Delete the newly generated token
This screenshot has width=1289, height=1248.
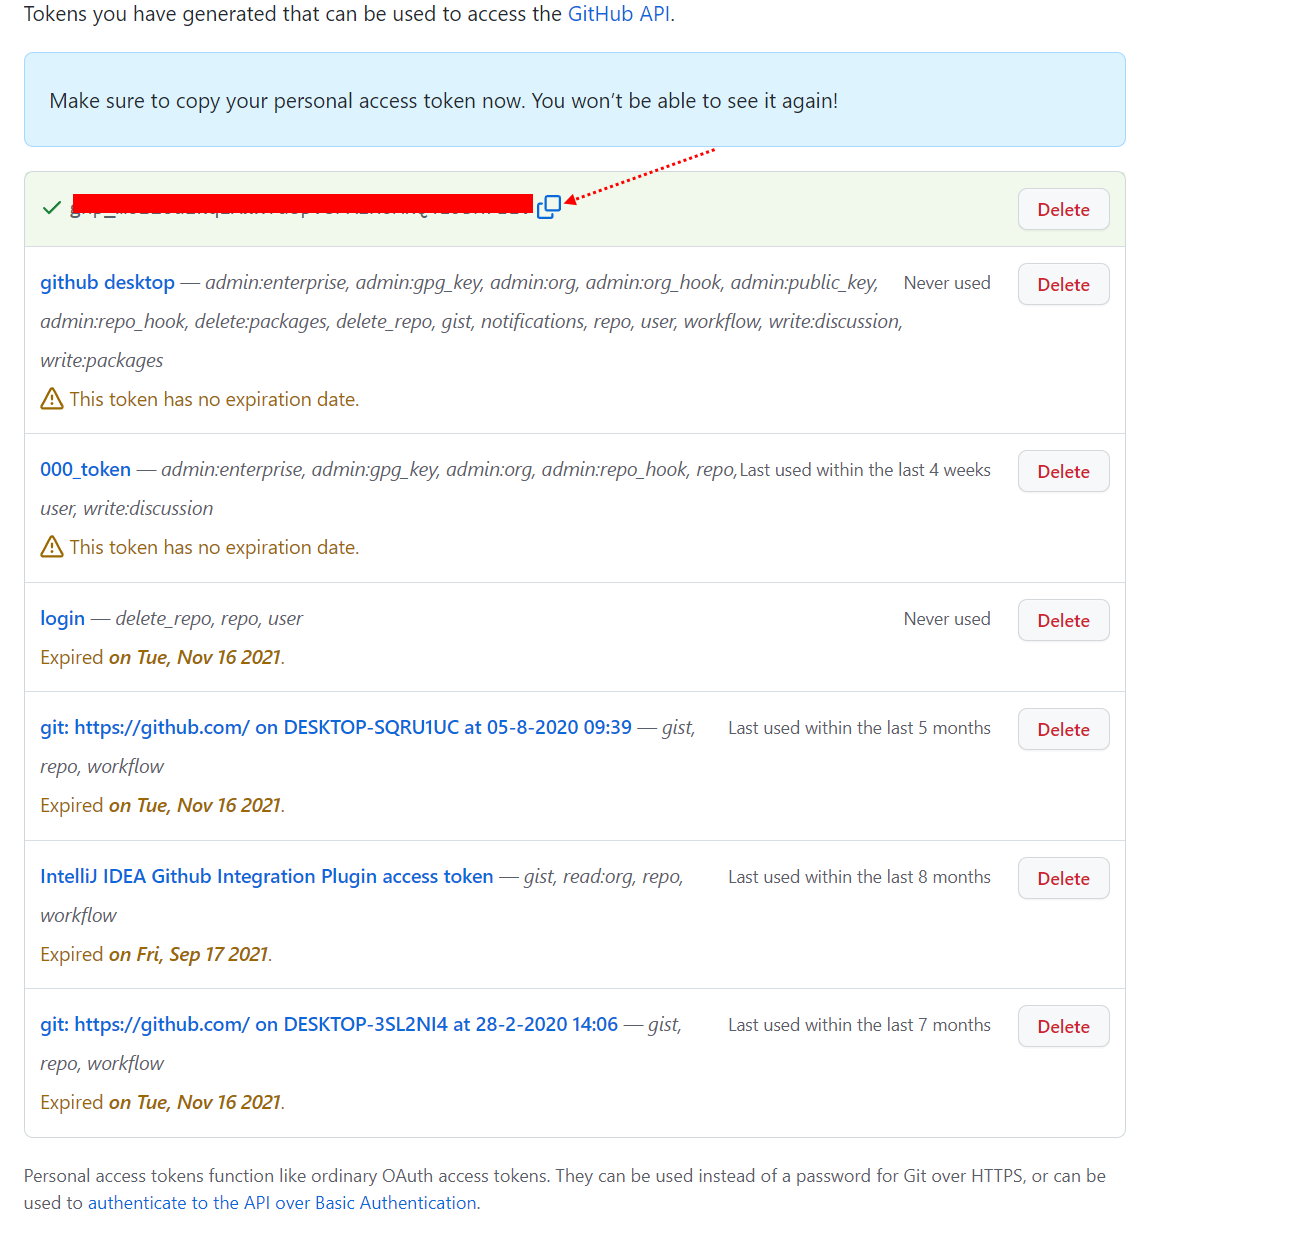tap(1063, 209)
